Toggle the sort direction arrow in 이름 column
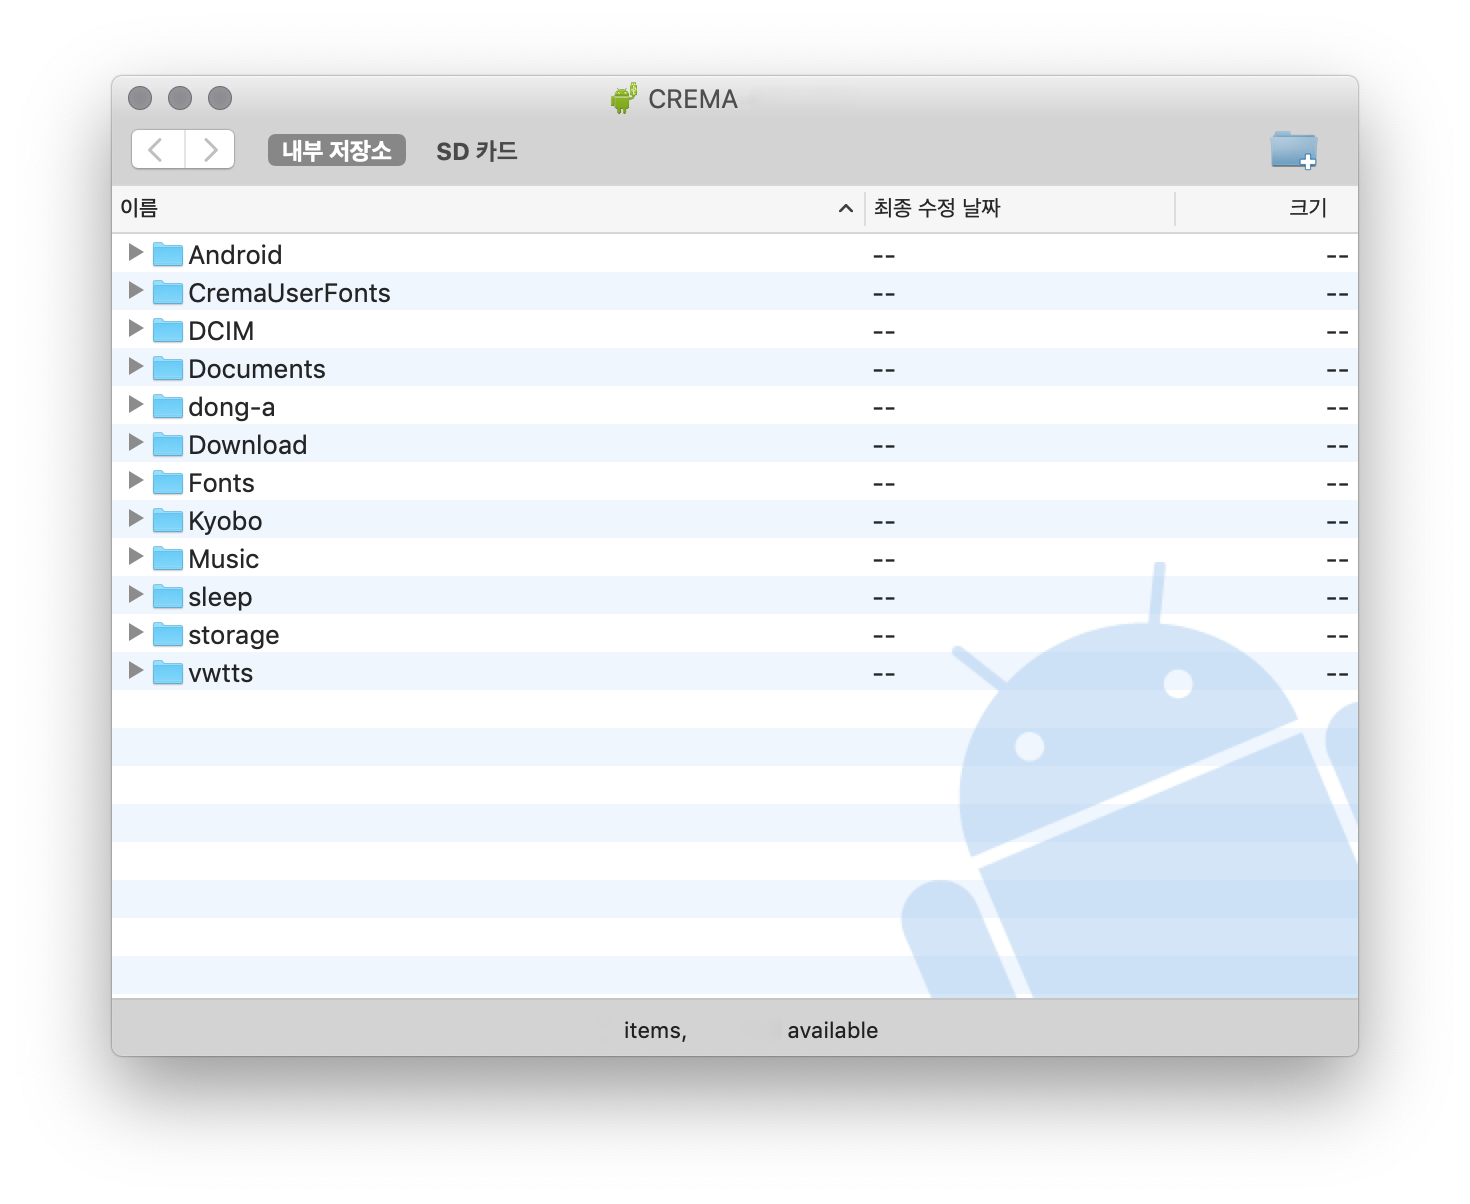 [x=846, y=208]
